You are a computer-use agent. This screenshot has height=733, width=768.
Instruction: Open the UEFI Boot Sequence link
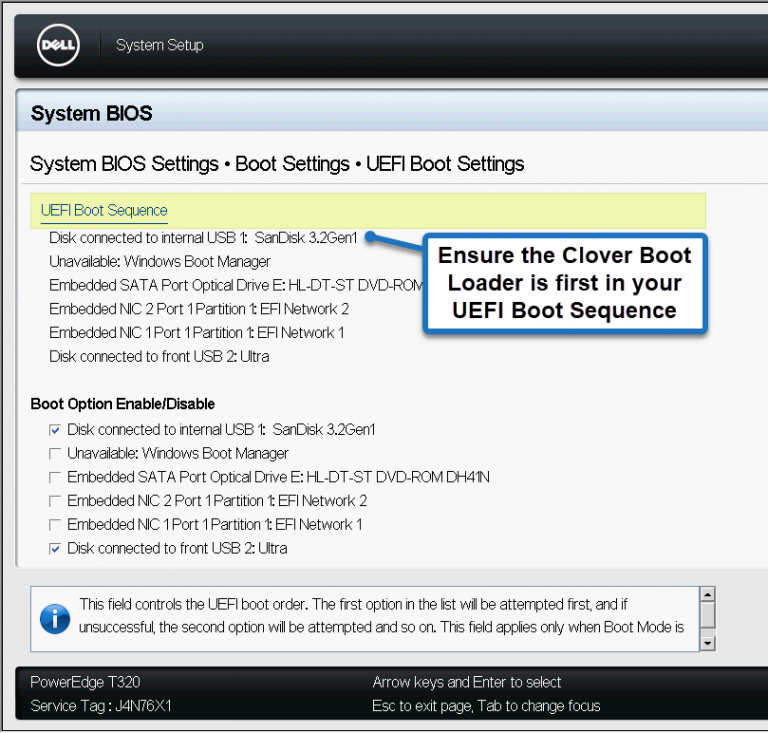click(x=104, y=211)
